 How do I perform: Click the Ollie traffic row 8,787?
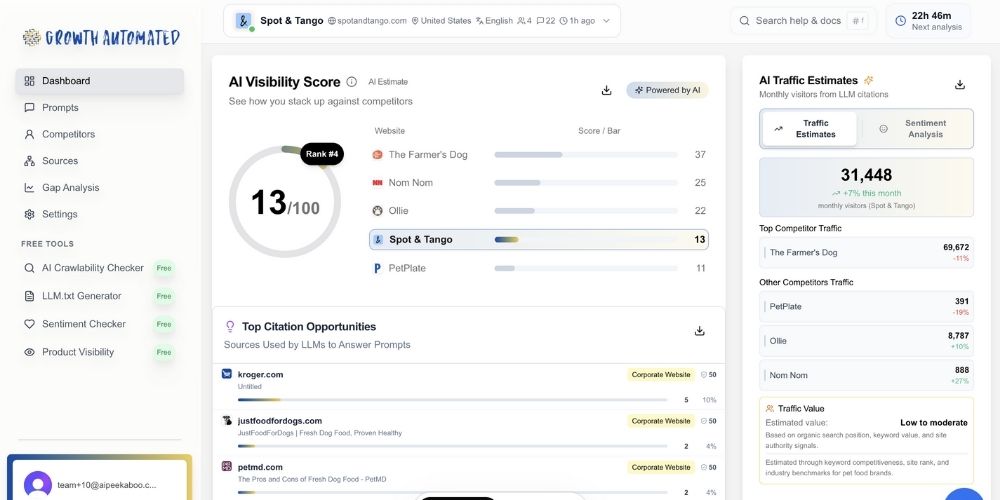click(x=866, y=341)
